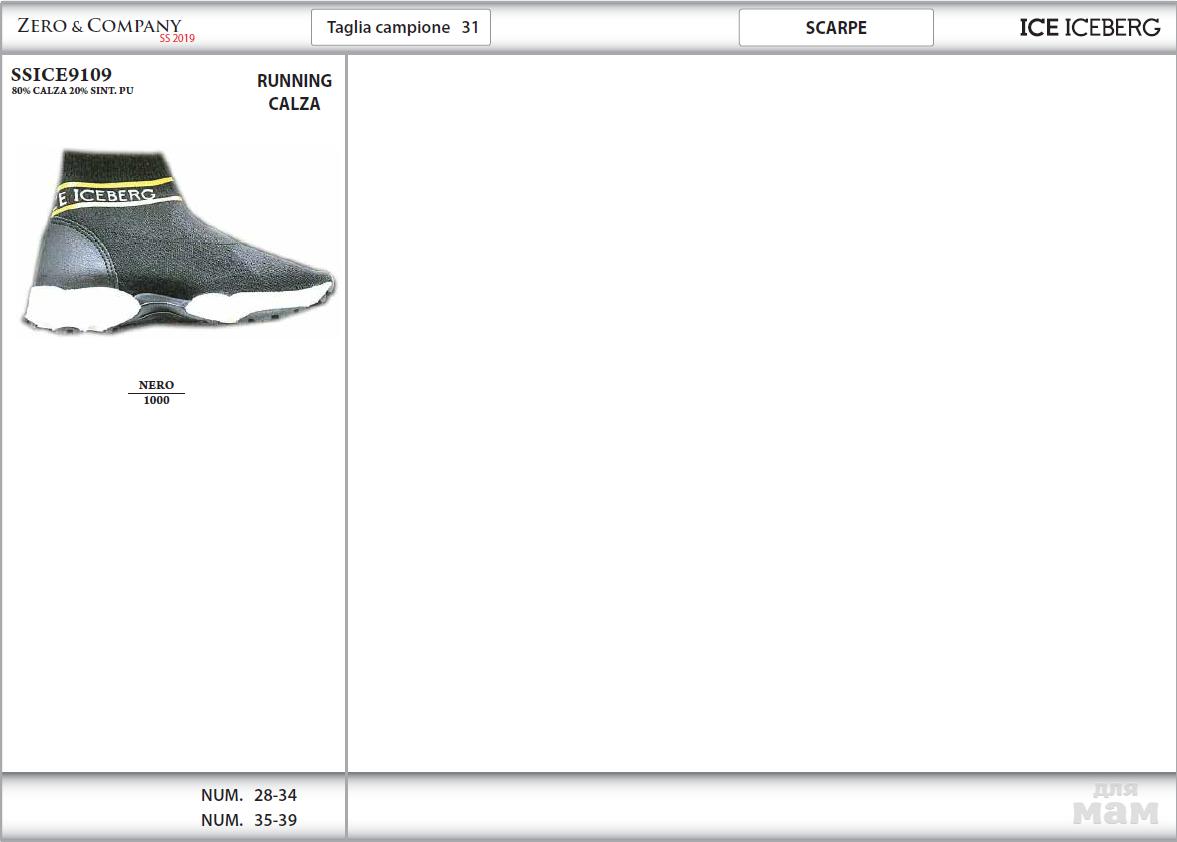Choose the NUM. 28-34 size range
The image size is (1177, 842).
click(249, 796)
